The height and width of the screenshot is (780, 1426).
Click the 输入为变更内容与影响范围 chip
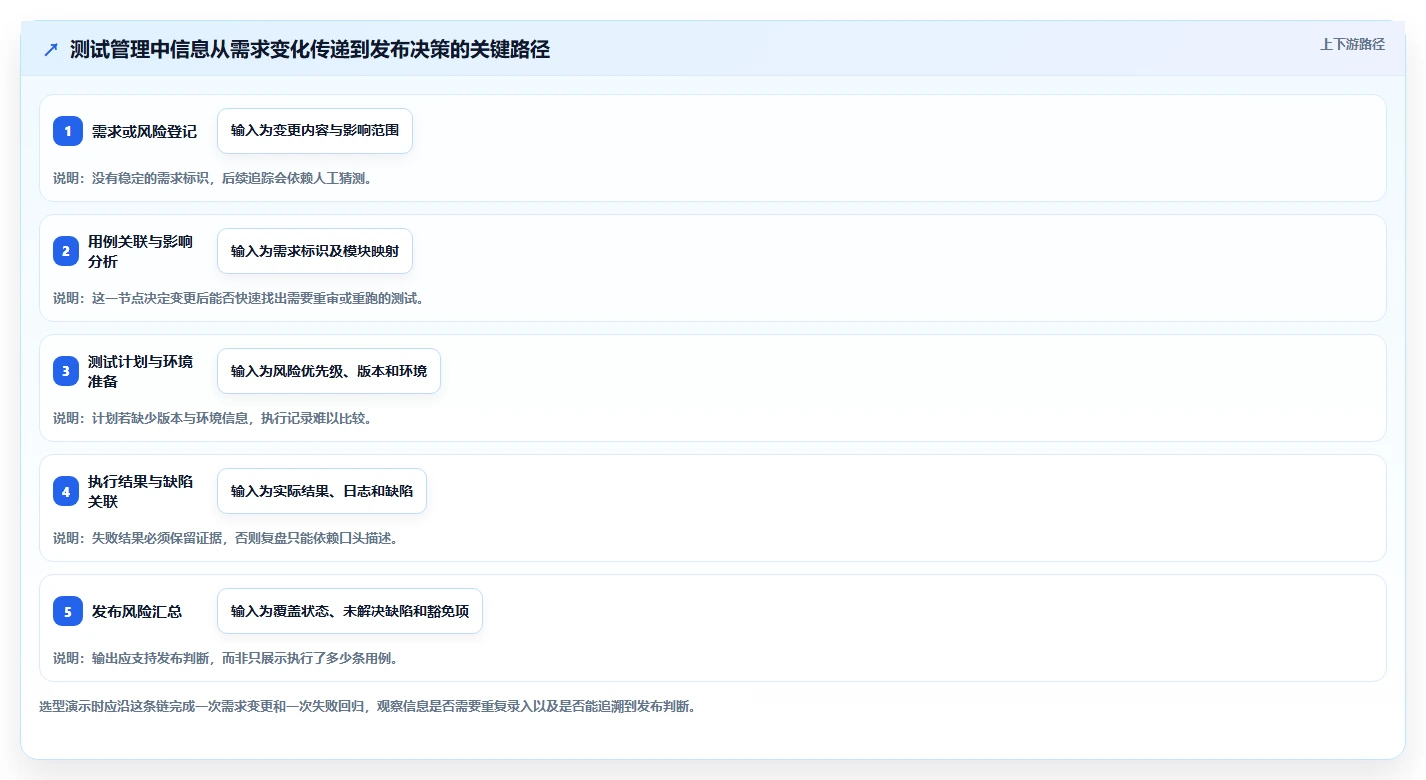pyautogui.click(x=315, y=131)
